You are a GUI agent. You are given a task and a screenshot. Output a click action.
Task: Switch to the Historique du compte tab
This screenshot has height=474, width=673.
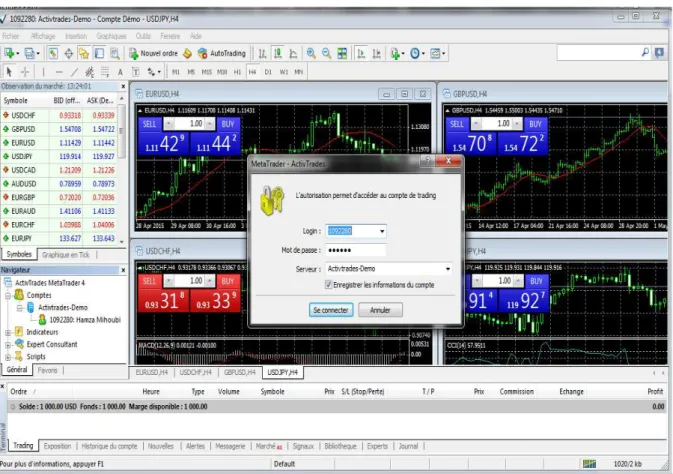point(109,446)
